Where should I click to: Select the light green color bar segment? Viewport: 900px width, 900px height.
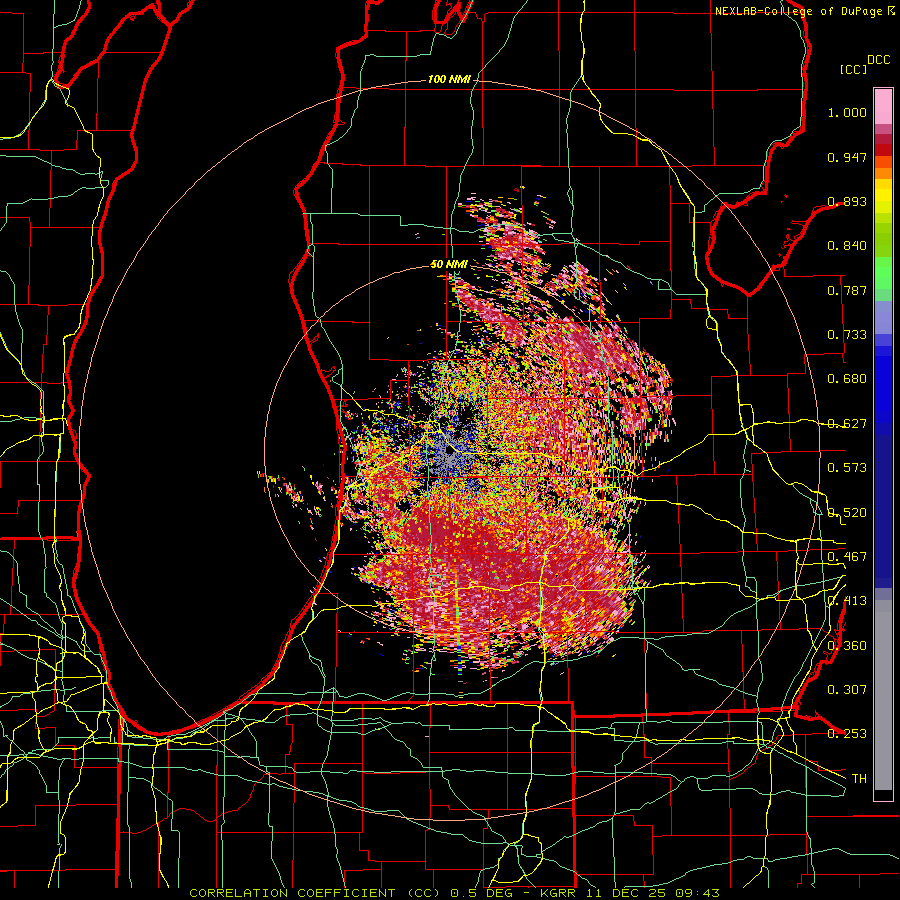(x=883, y=273)
